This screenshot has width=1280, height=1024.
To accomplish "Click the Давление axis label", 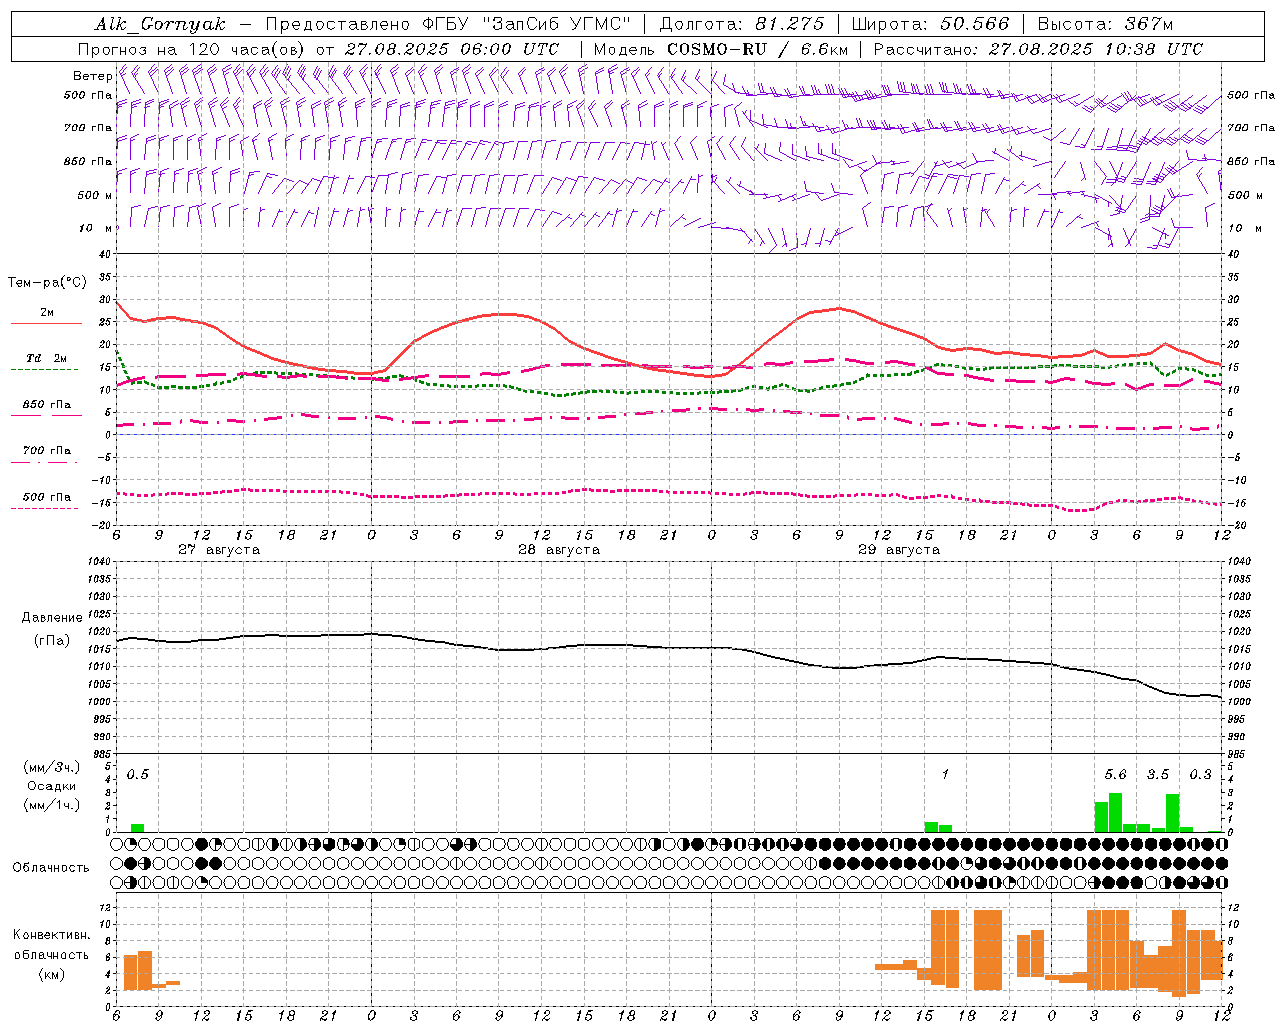I will pos(52,618).
